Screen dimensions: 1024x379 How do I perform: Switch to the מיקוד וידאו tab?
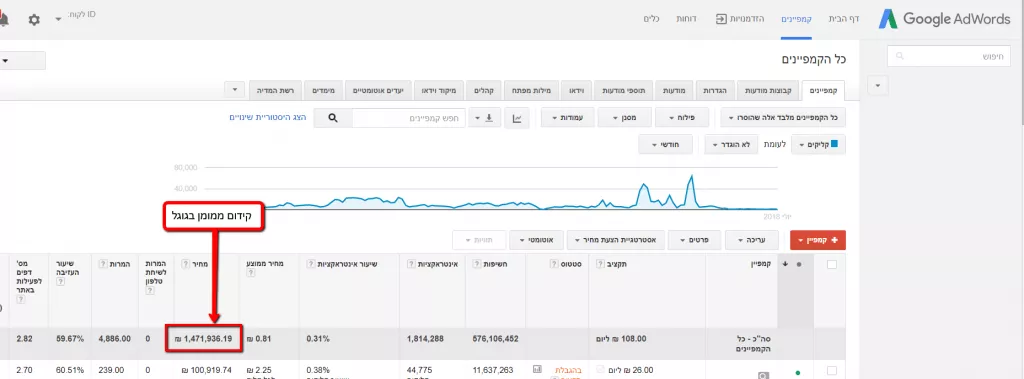tap(439, 90)
